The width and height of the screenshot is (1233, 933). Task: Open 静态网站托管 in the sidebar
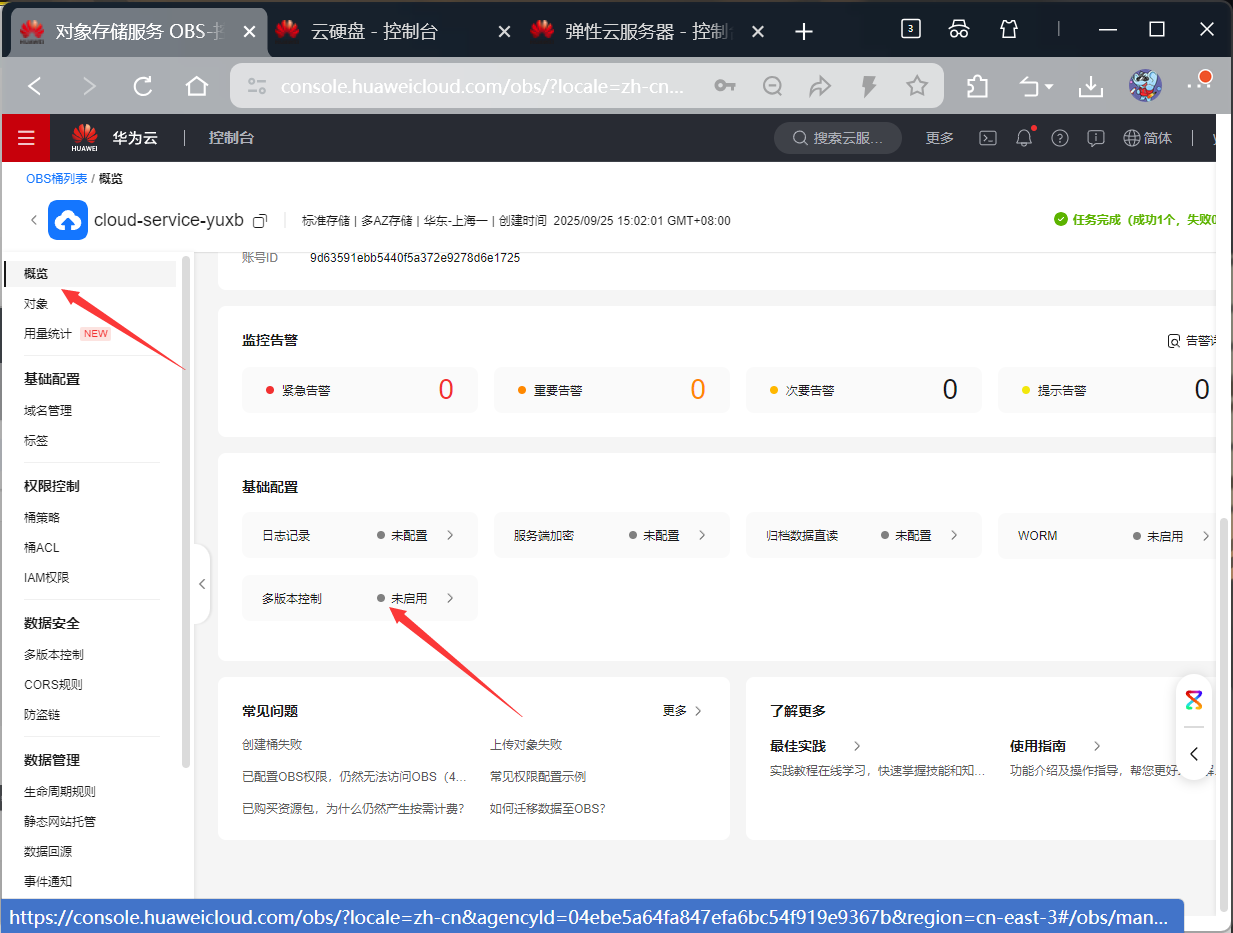60,822
